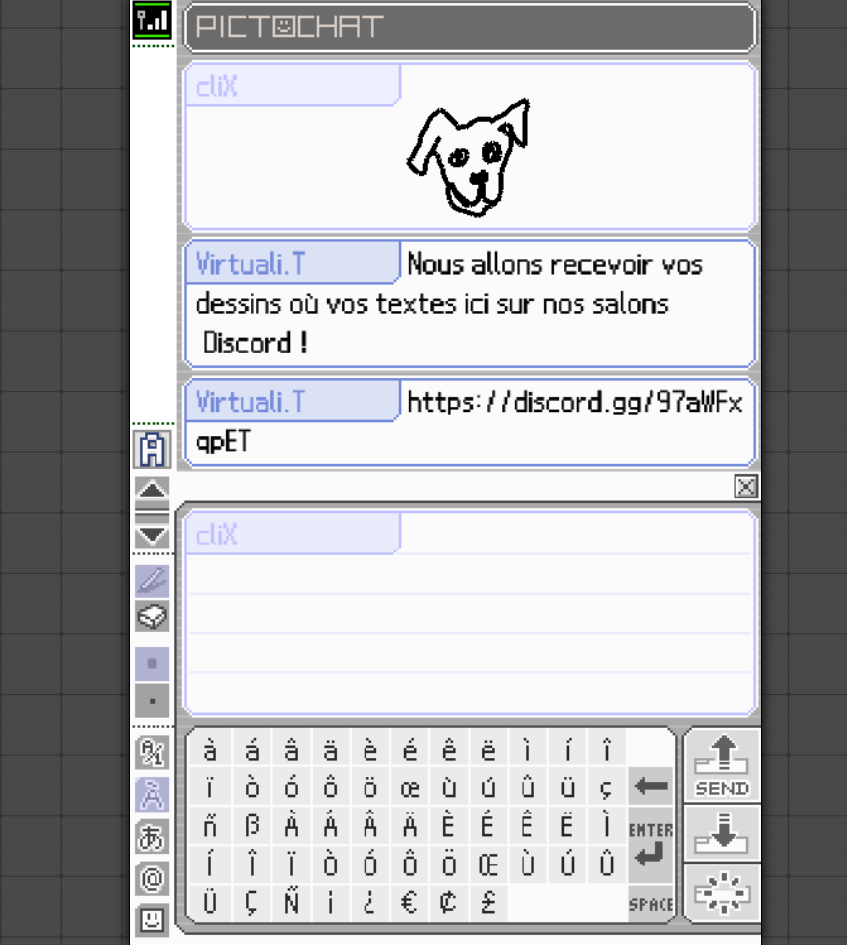Screen dimensions: 847x945
Task: Tap the ê key
Action: tap(449, 749)
